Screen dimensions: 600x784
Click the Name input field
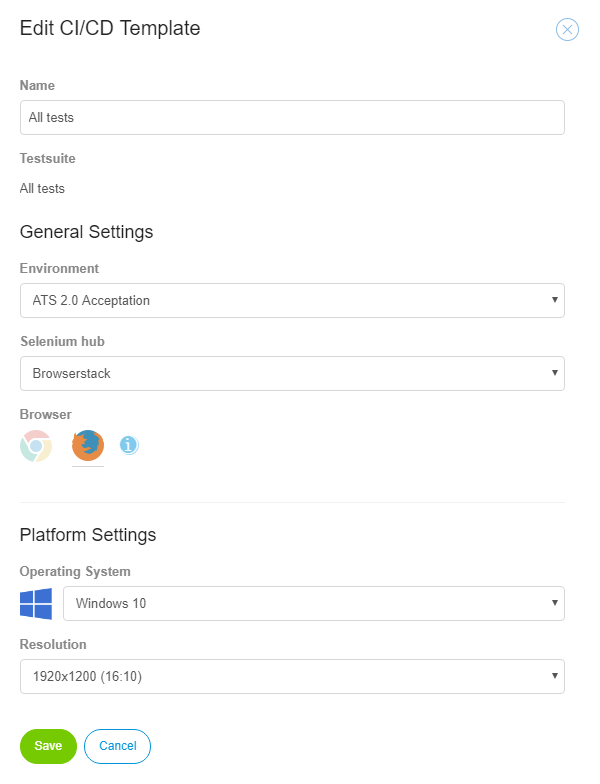point(292,118)
